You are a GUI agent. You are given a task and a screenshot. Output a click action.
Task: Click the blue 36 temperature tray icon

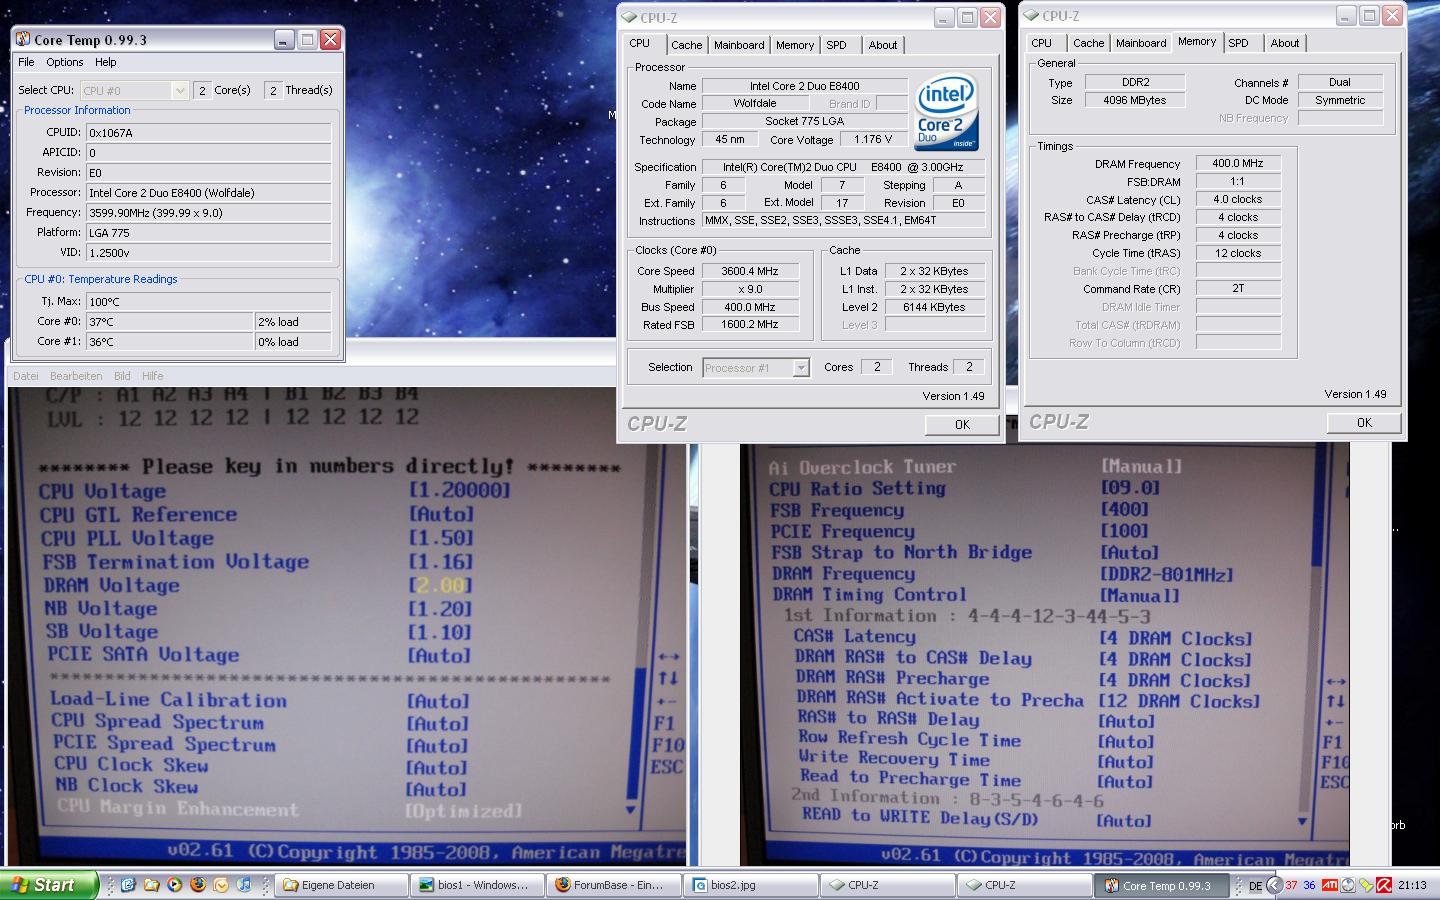(1309, 885)
